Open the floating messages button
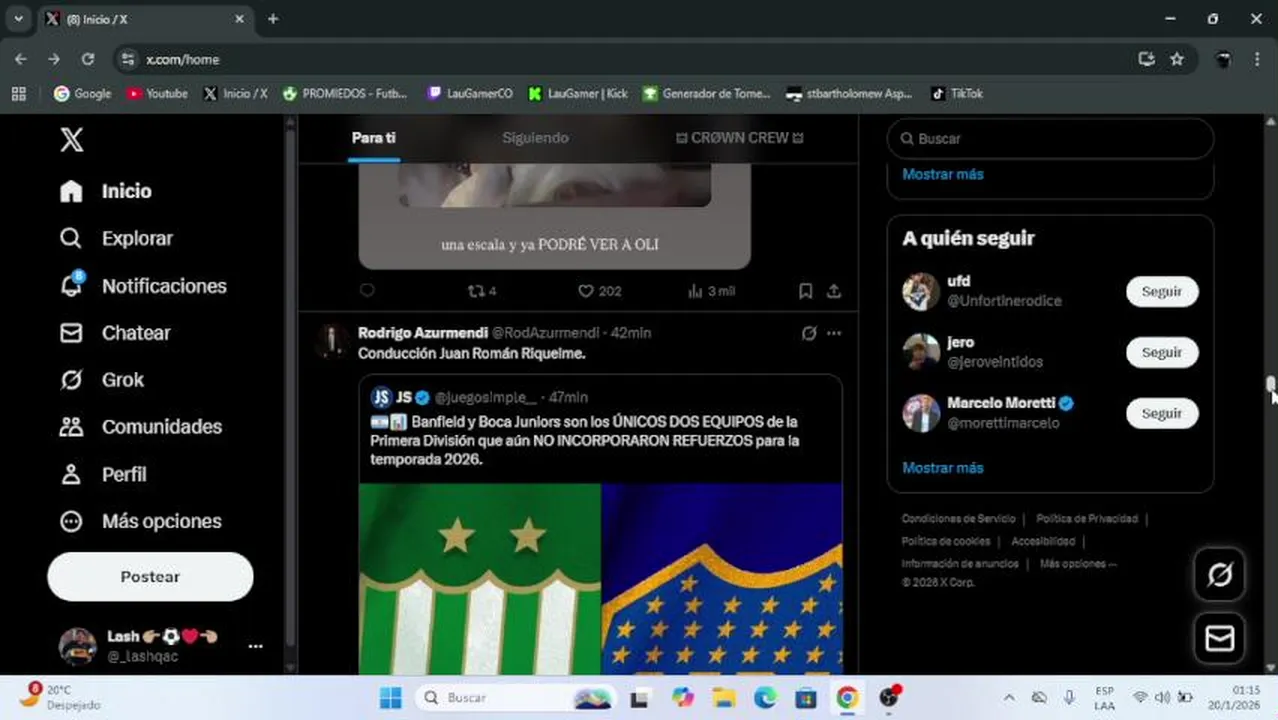Image resolution: width=1278 pixels, height=720 pixels. [x=1220, y=639]
